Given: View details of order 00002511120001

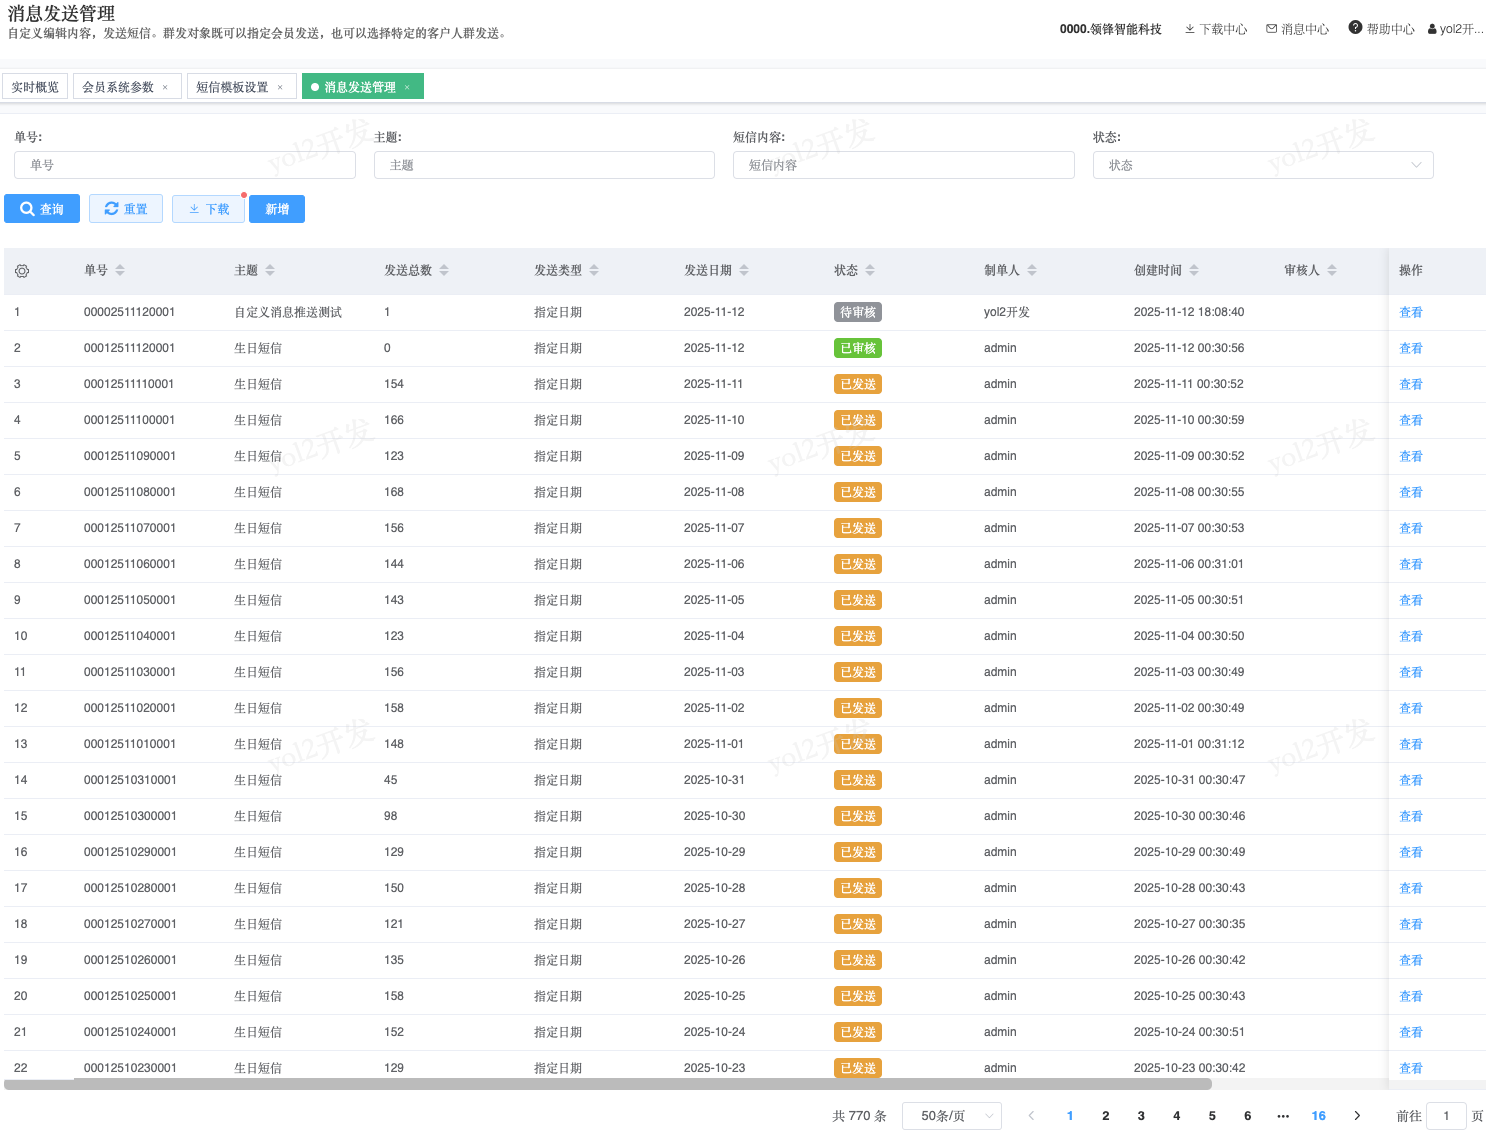Looking at the screenshot, I should tap(1410, 312).
